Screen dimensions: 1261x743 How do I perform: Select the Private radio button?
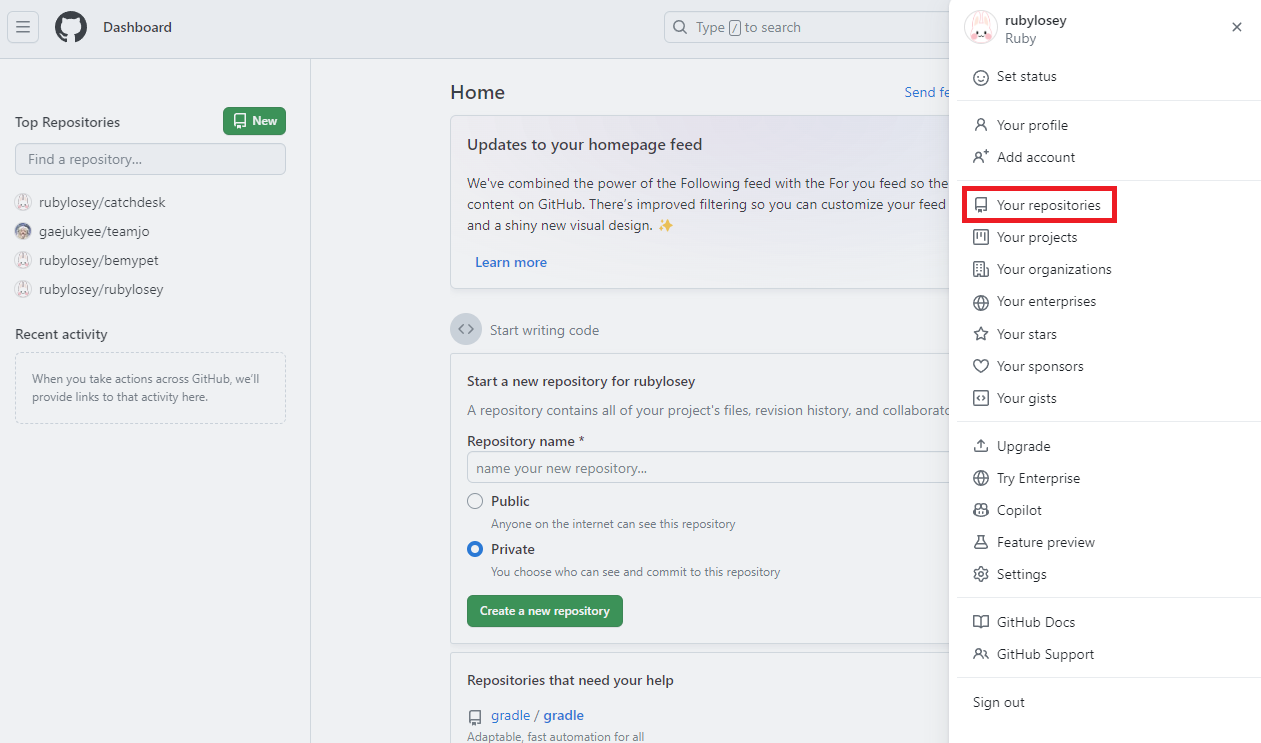point(475,549)
